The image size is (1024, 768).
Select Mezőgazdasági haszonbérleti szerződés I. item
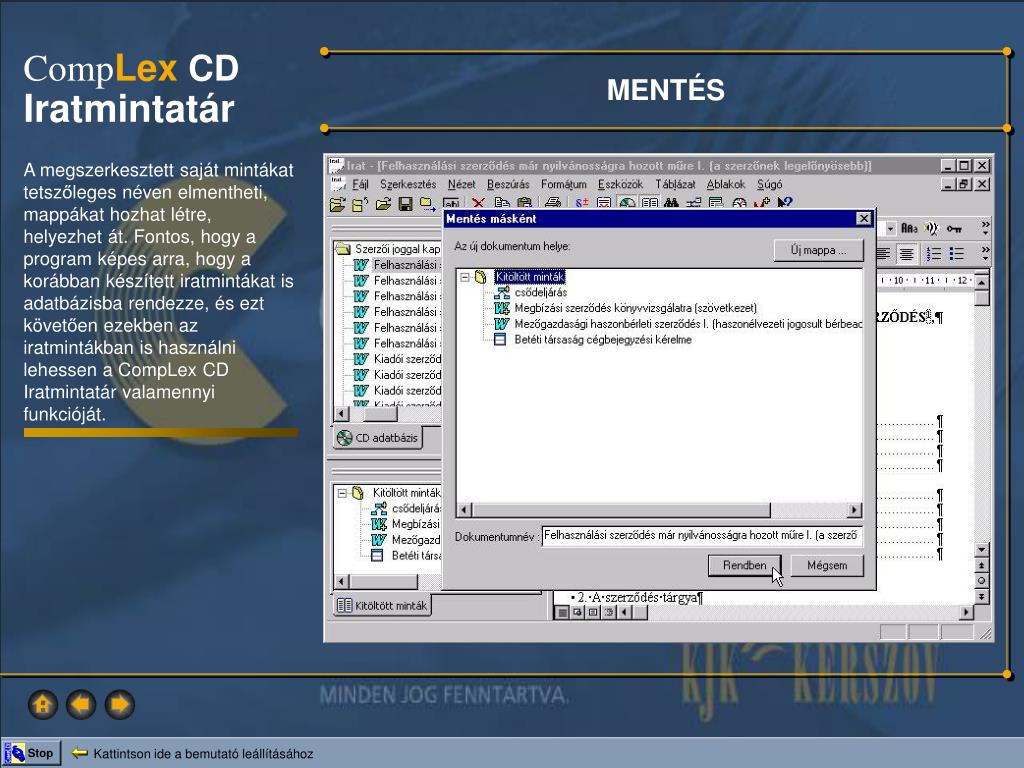688,324
